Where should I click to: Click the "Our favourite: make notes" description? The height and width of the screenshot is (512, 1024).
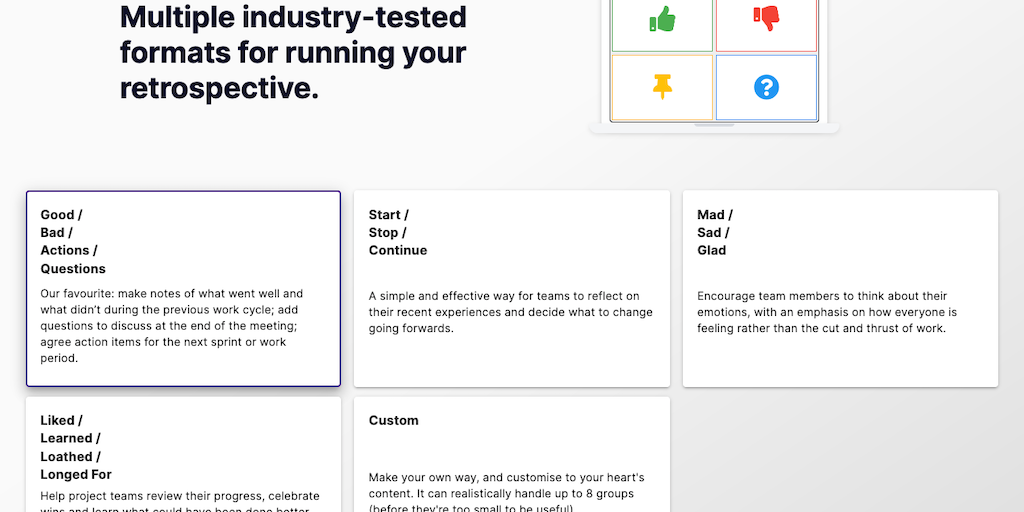coord(172,326)
